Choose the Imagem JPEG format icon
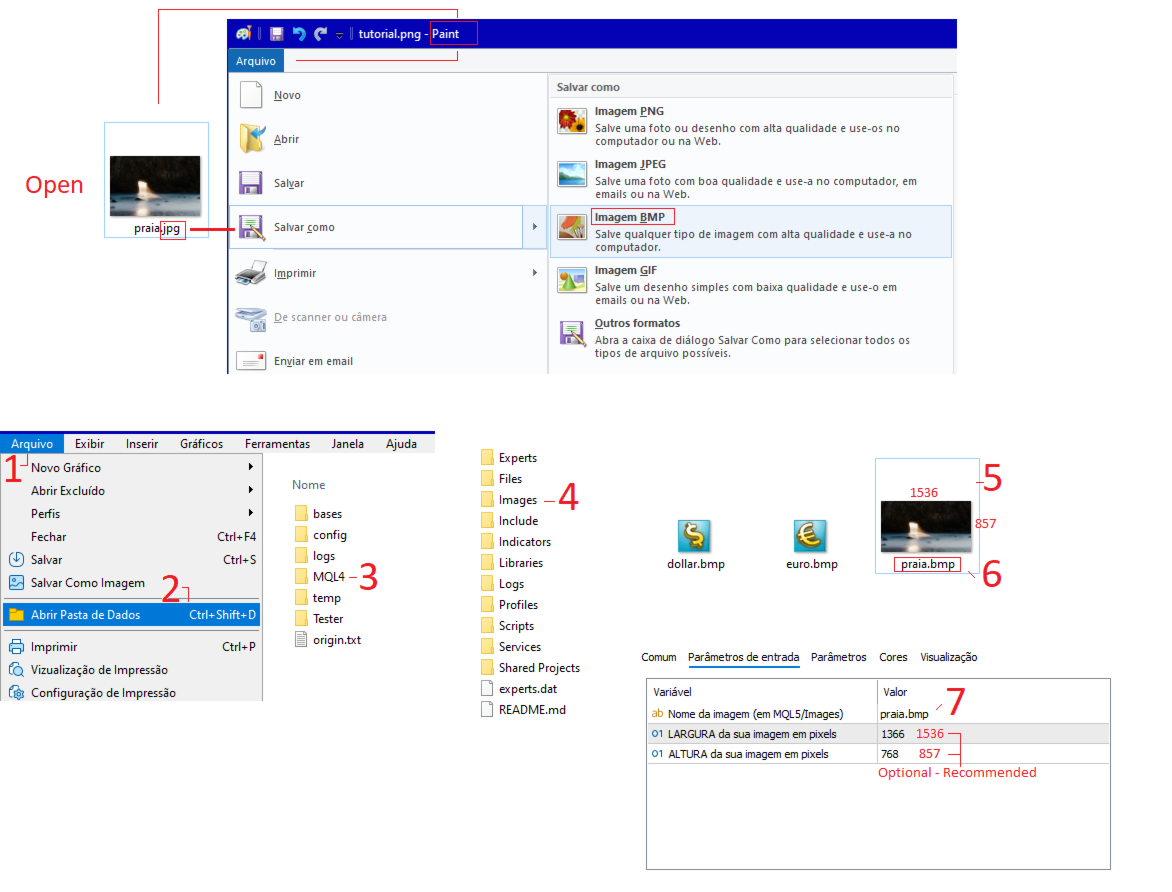 tap(572, 174)
